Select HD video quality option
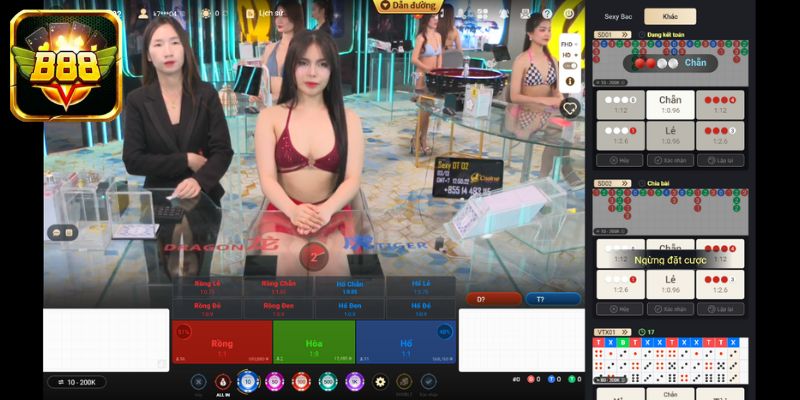Screen dimensions: 800x400 568,56
